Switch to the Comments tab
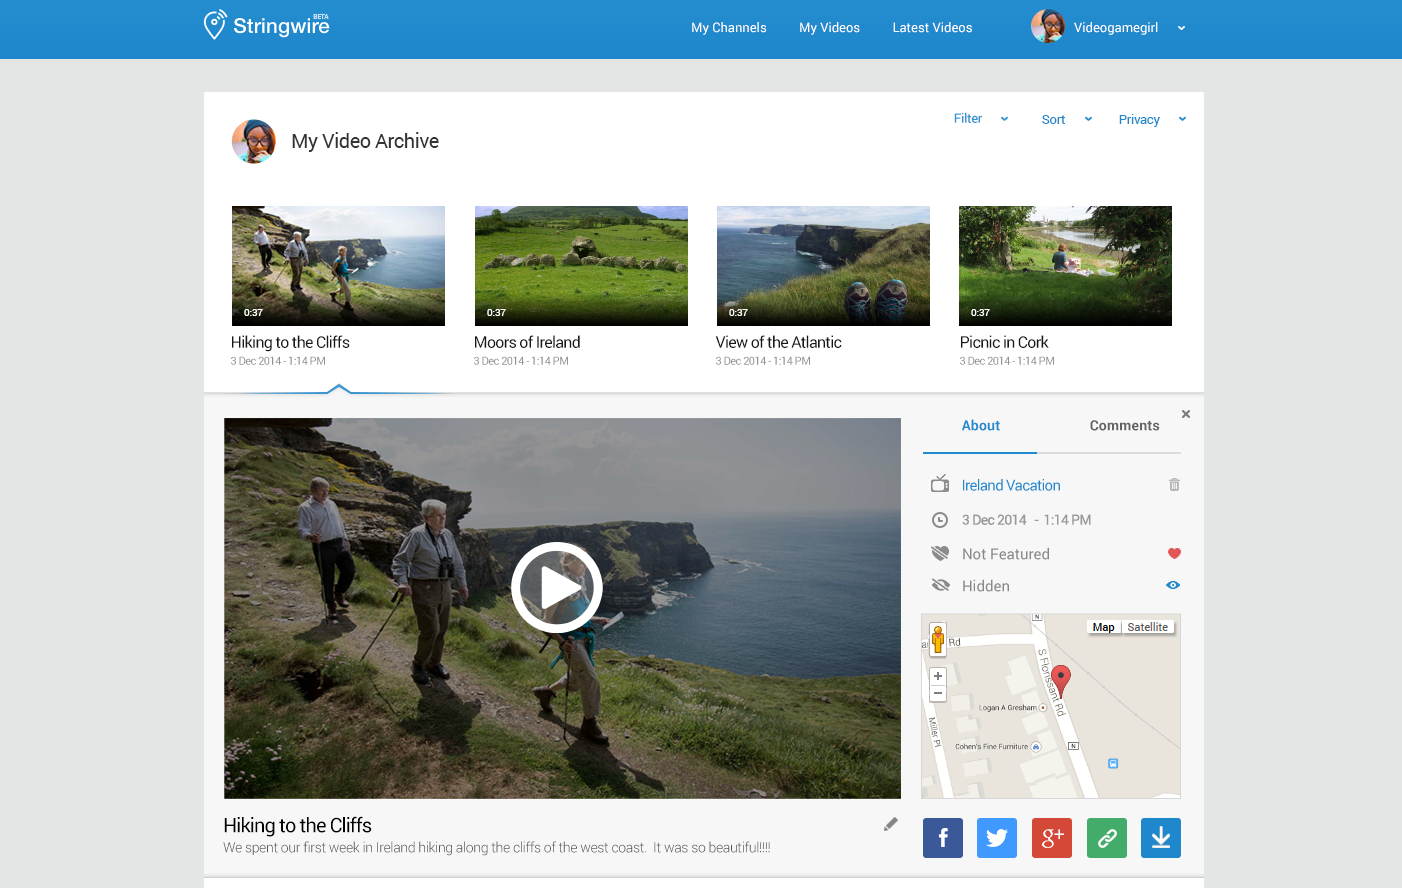 coord(1124,426)
